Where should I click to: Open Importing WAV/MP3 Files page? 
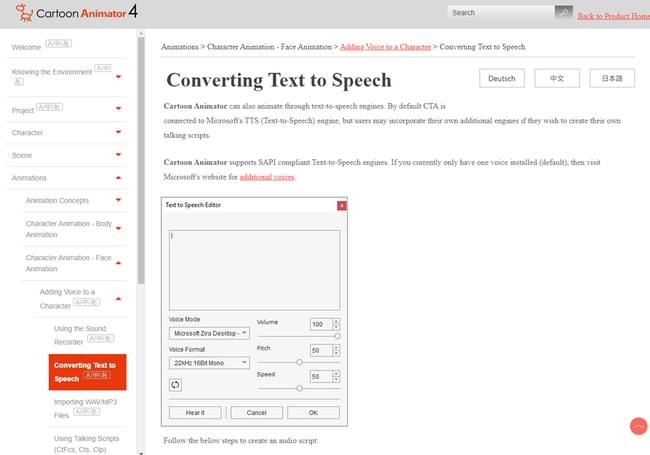[85, 408]
